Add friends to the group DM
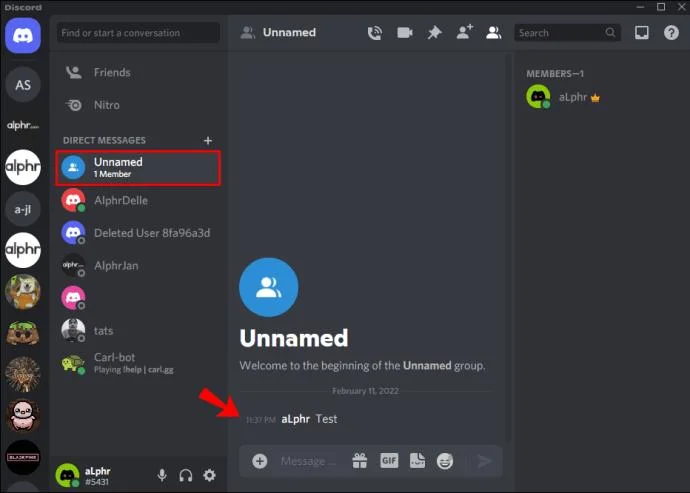690x493 pixels. (464, 32)
